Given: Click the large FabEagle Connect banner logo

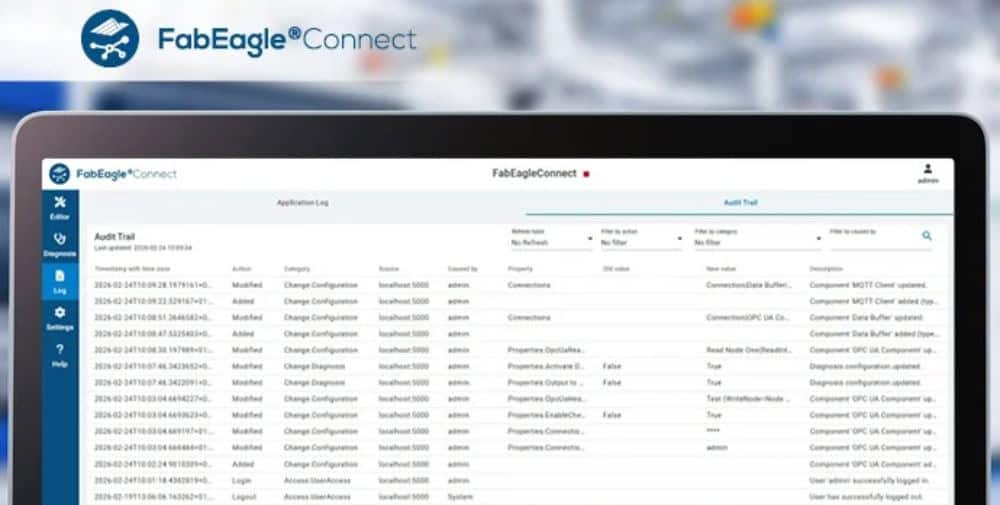Looking at the screenshot, I should (x=249, y=38).
